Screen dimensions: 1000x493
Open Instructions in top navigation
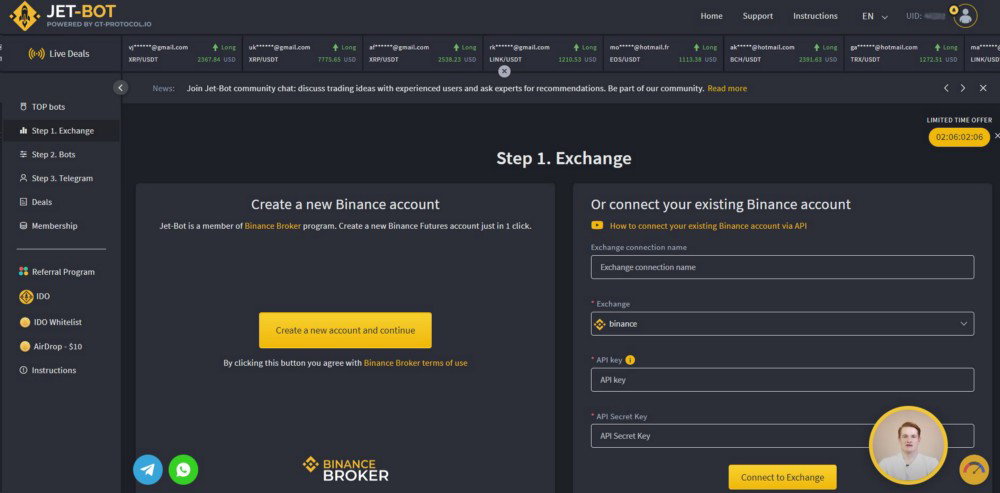[x=815, y=16]
